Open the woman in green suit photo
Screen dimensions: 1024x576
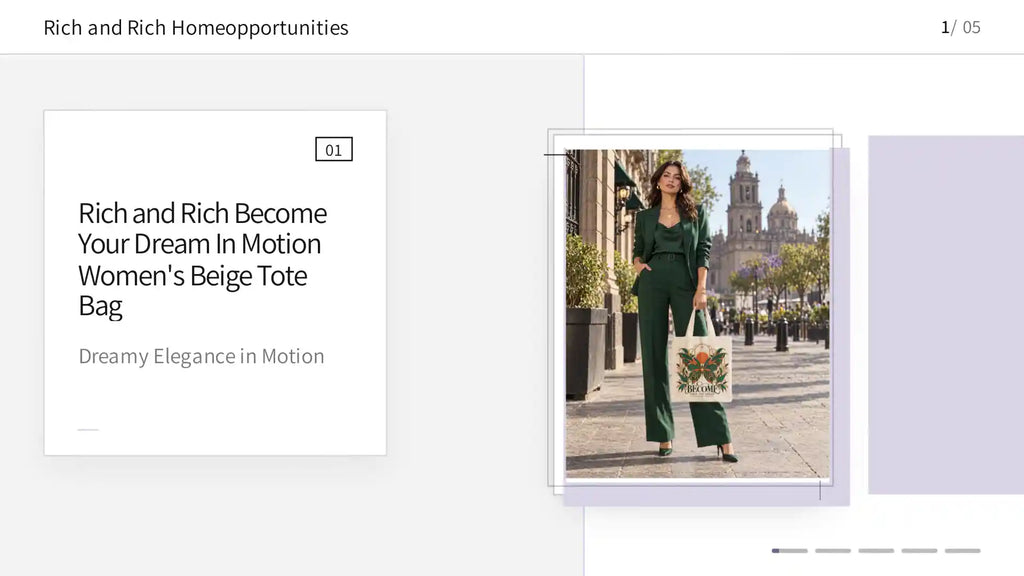[x=697, y=313]
